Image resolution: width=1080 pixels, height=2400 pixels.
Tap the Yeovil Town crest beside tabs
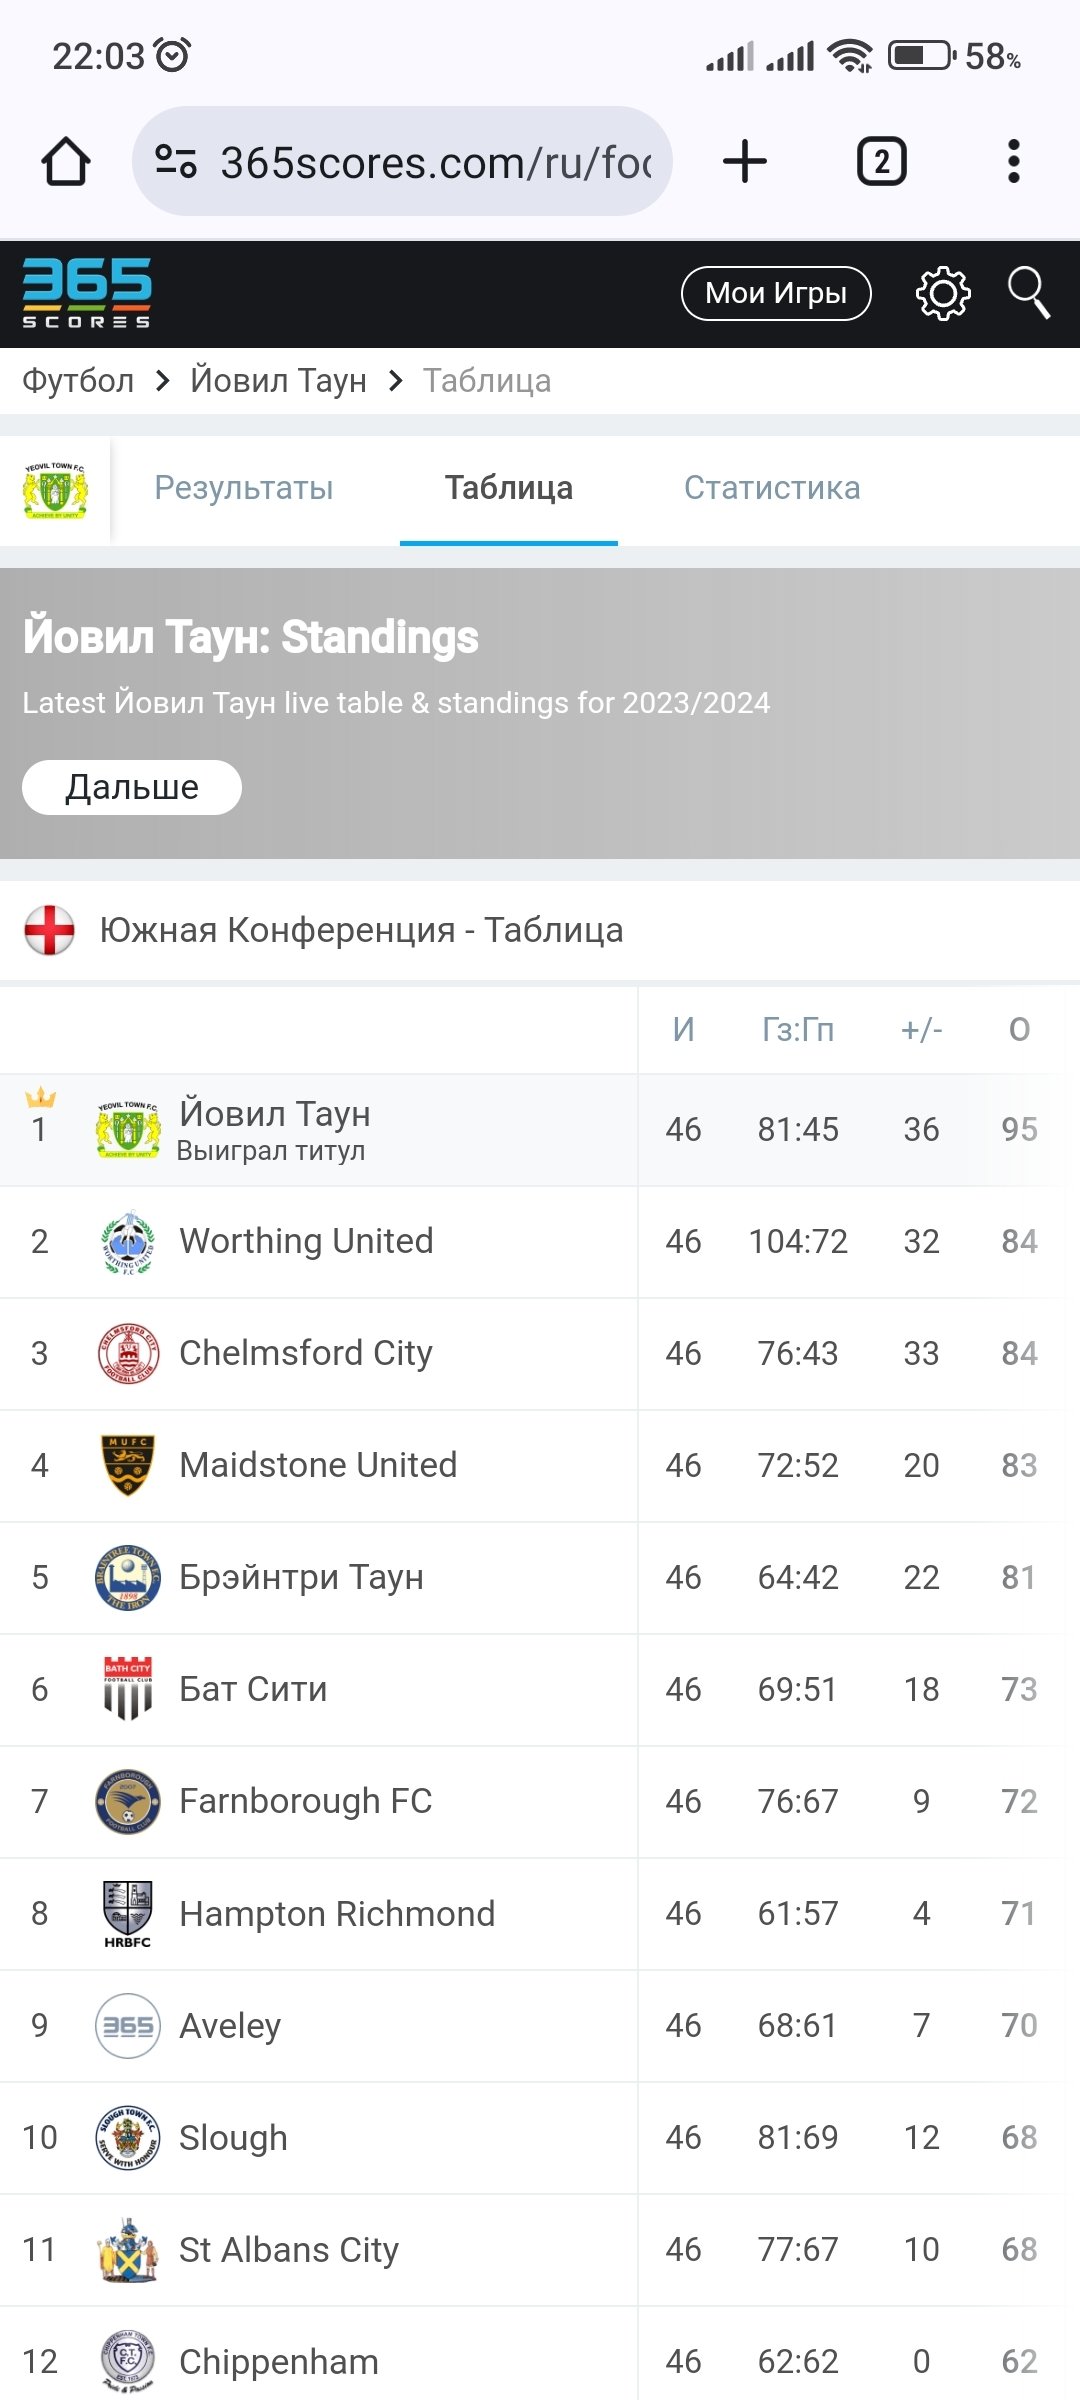coord(55,490)
